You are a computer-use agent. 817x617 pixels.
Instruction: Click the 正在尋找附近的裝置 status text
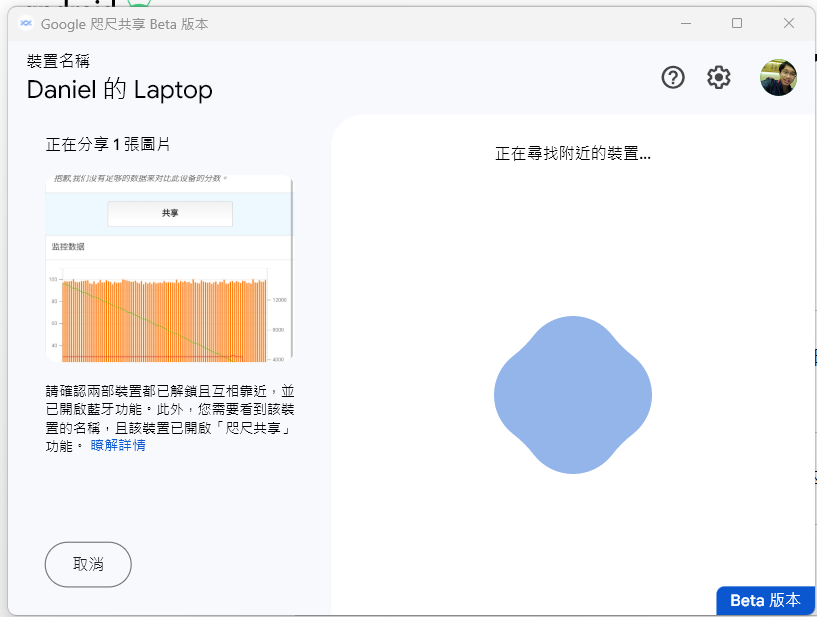click(x=573, y=154)
